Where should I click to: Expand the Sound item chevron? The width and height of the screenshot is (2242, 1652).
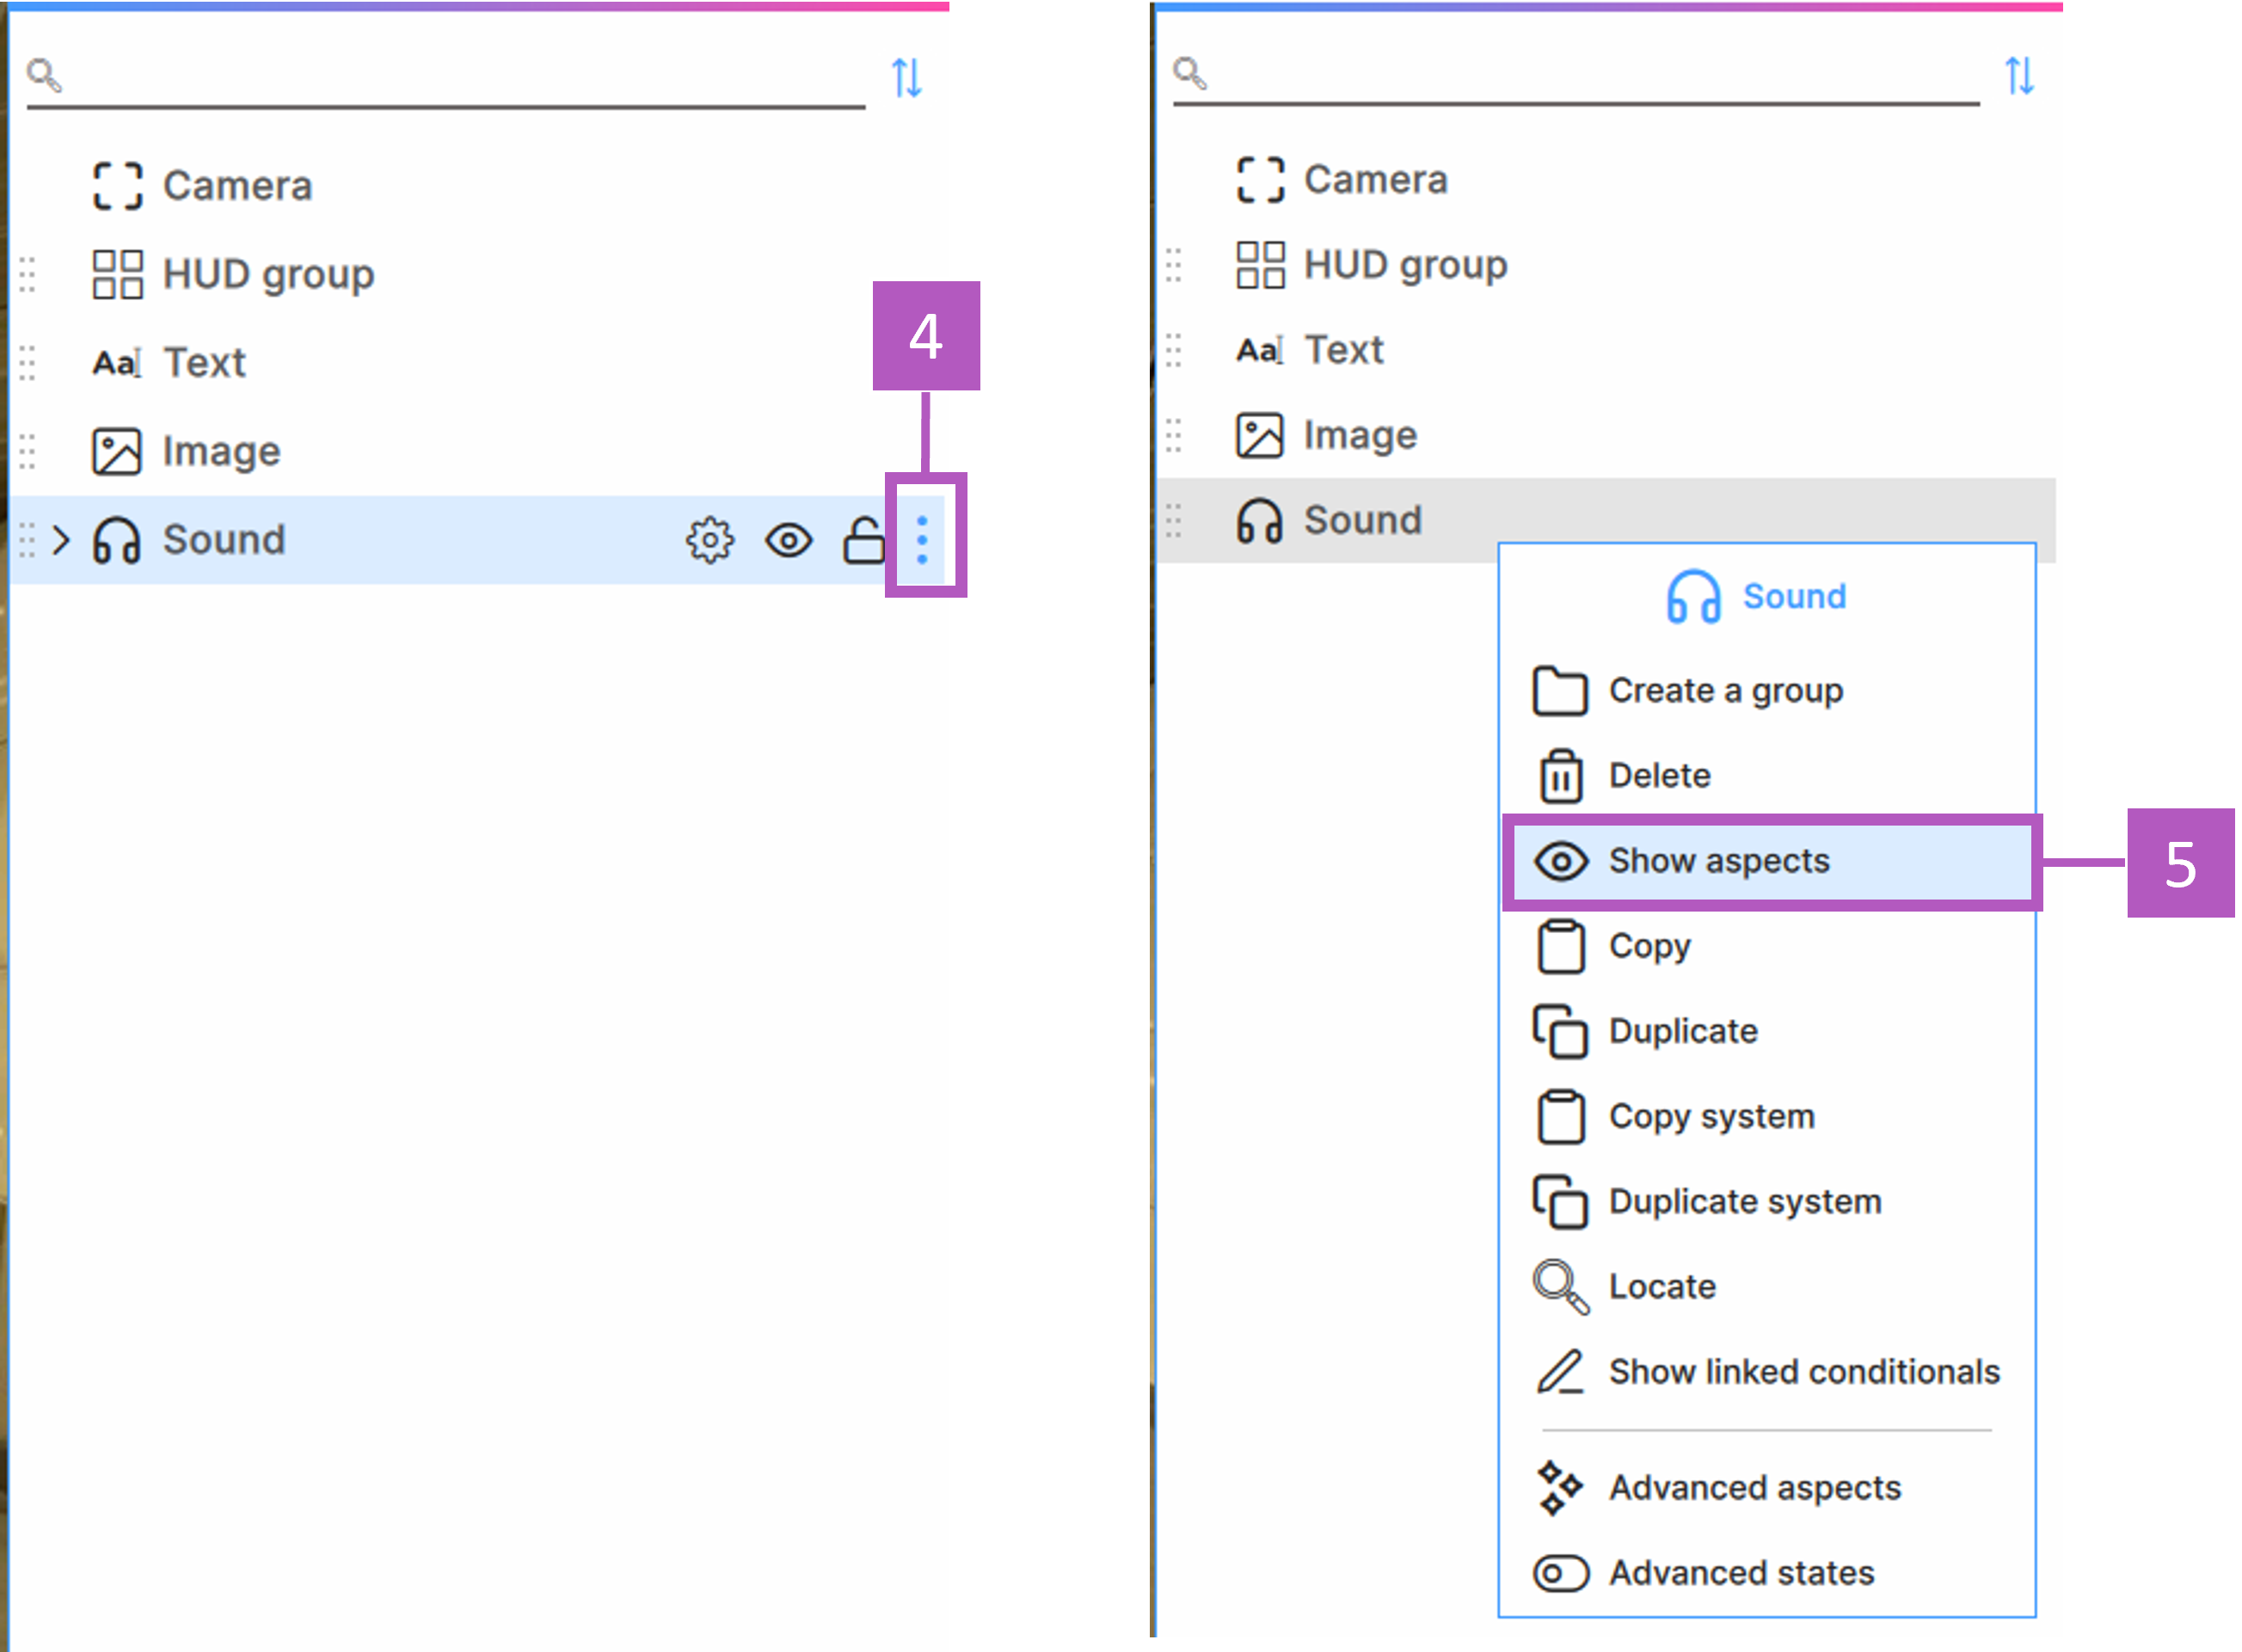point(62,540)
